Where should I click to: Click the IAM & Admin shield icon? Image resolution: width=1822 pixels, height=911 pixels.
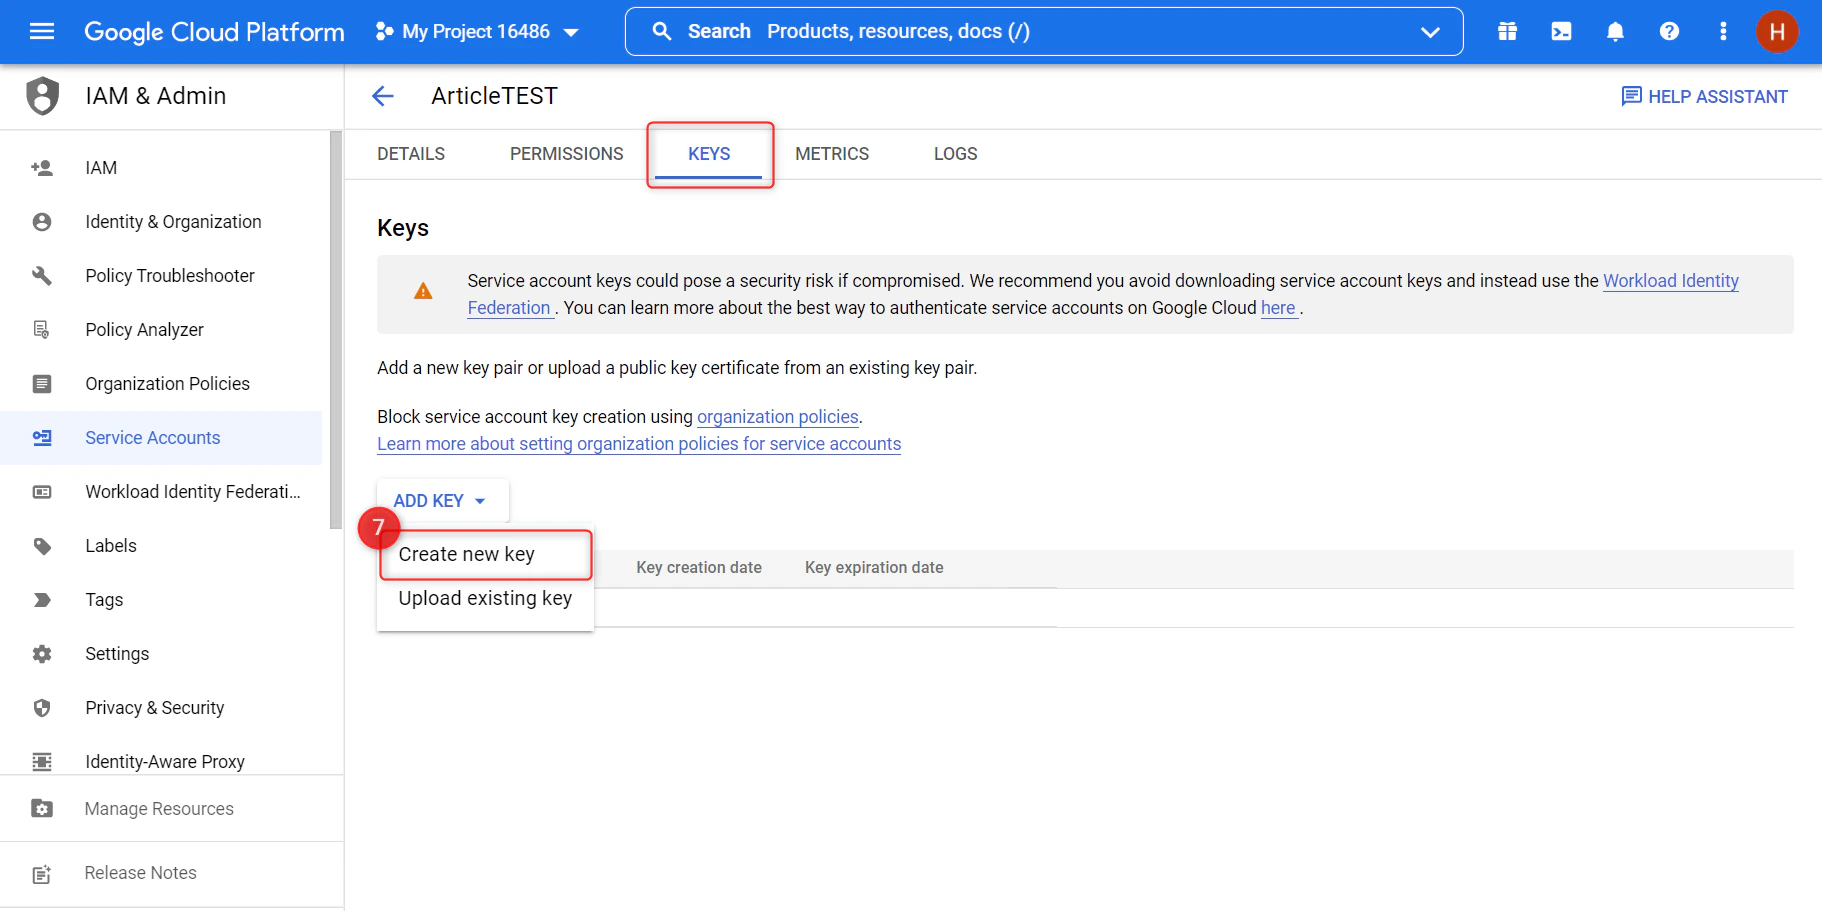pyautogui.click(x=42, y=96)
